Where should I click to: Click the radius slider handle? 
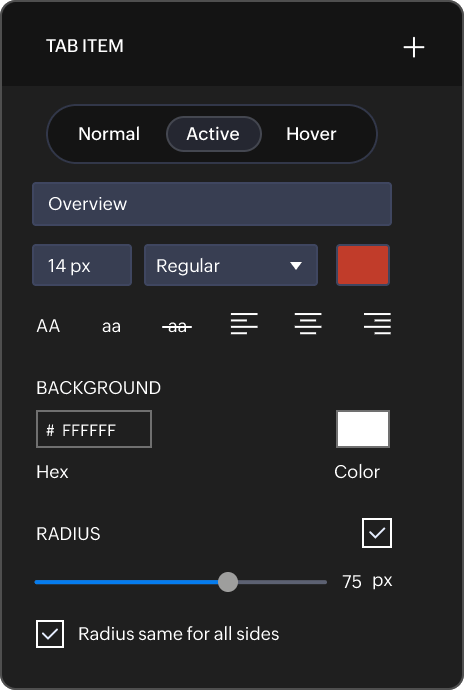(x=228, y=582)
